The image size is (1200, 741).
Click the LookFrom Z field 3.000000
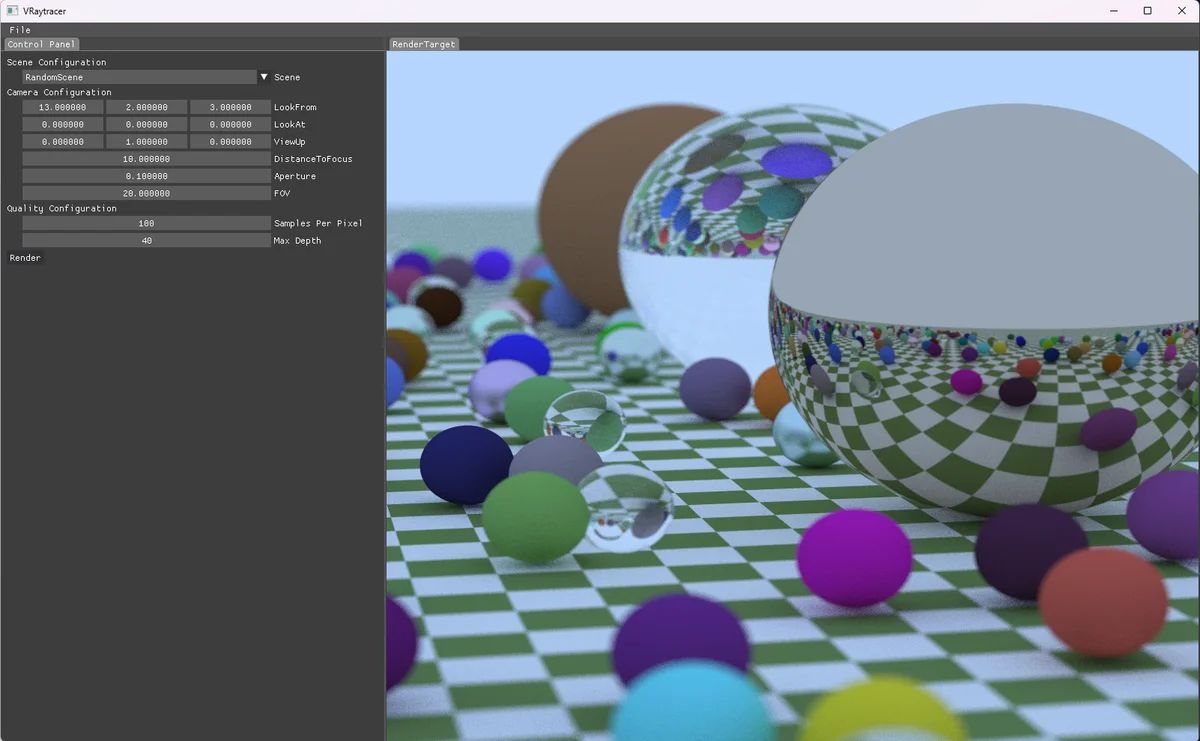(230, 107)
